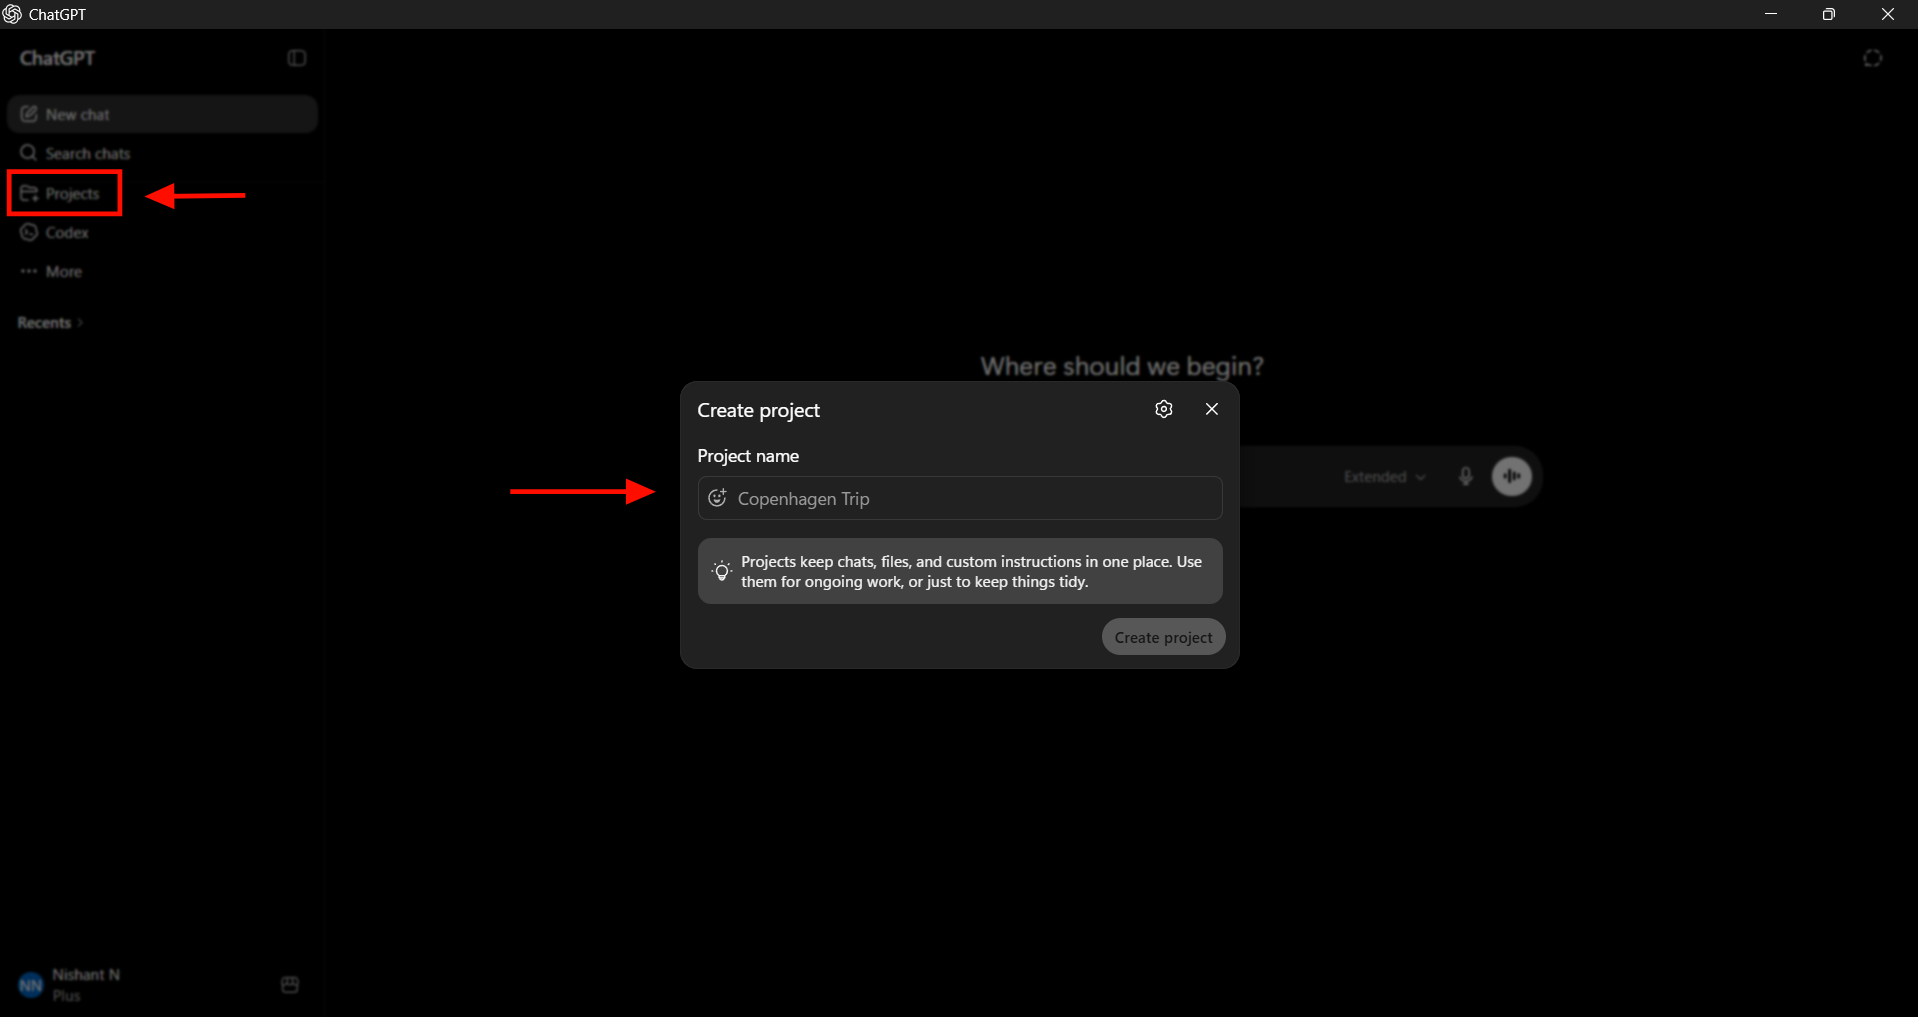Click the "Where should we begin?" heading
Image resolution: width=1918 pixels, height=1017 pixels.
point(1122,366)
